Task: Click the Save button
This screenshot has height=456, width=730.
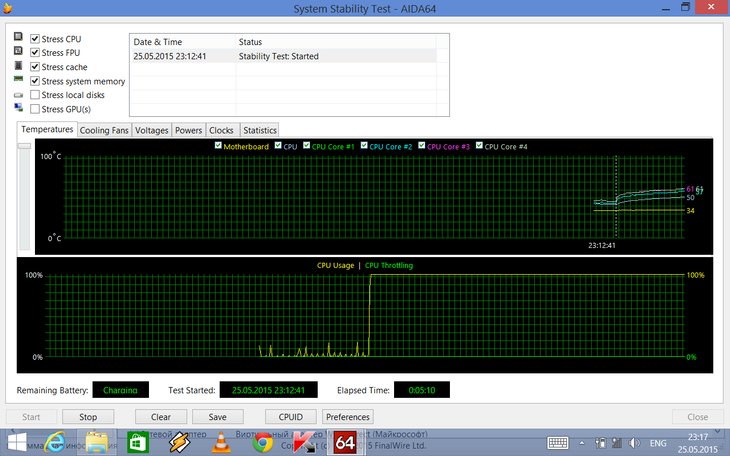Action: (217, 417)
